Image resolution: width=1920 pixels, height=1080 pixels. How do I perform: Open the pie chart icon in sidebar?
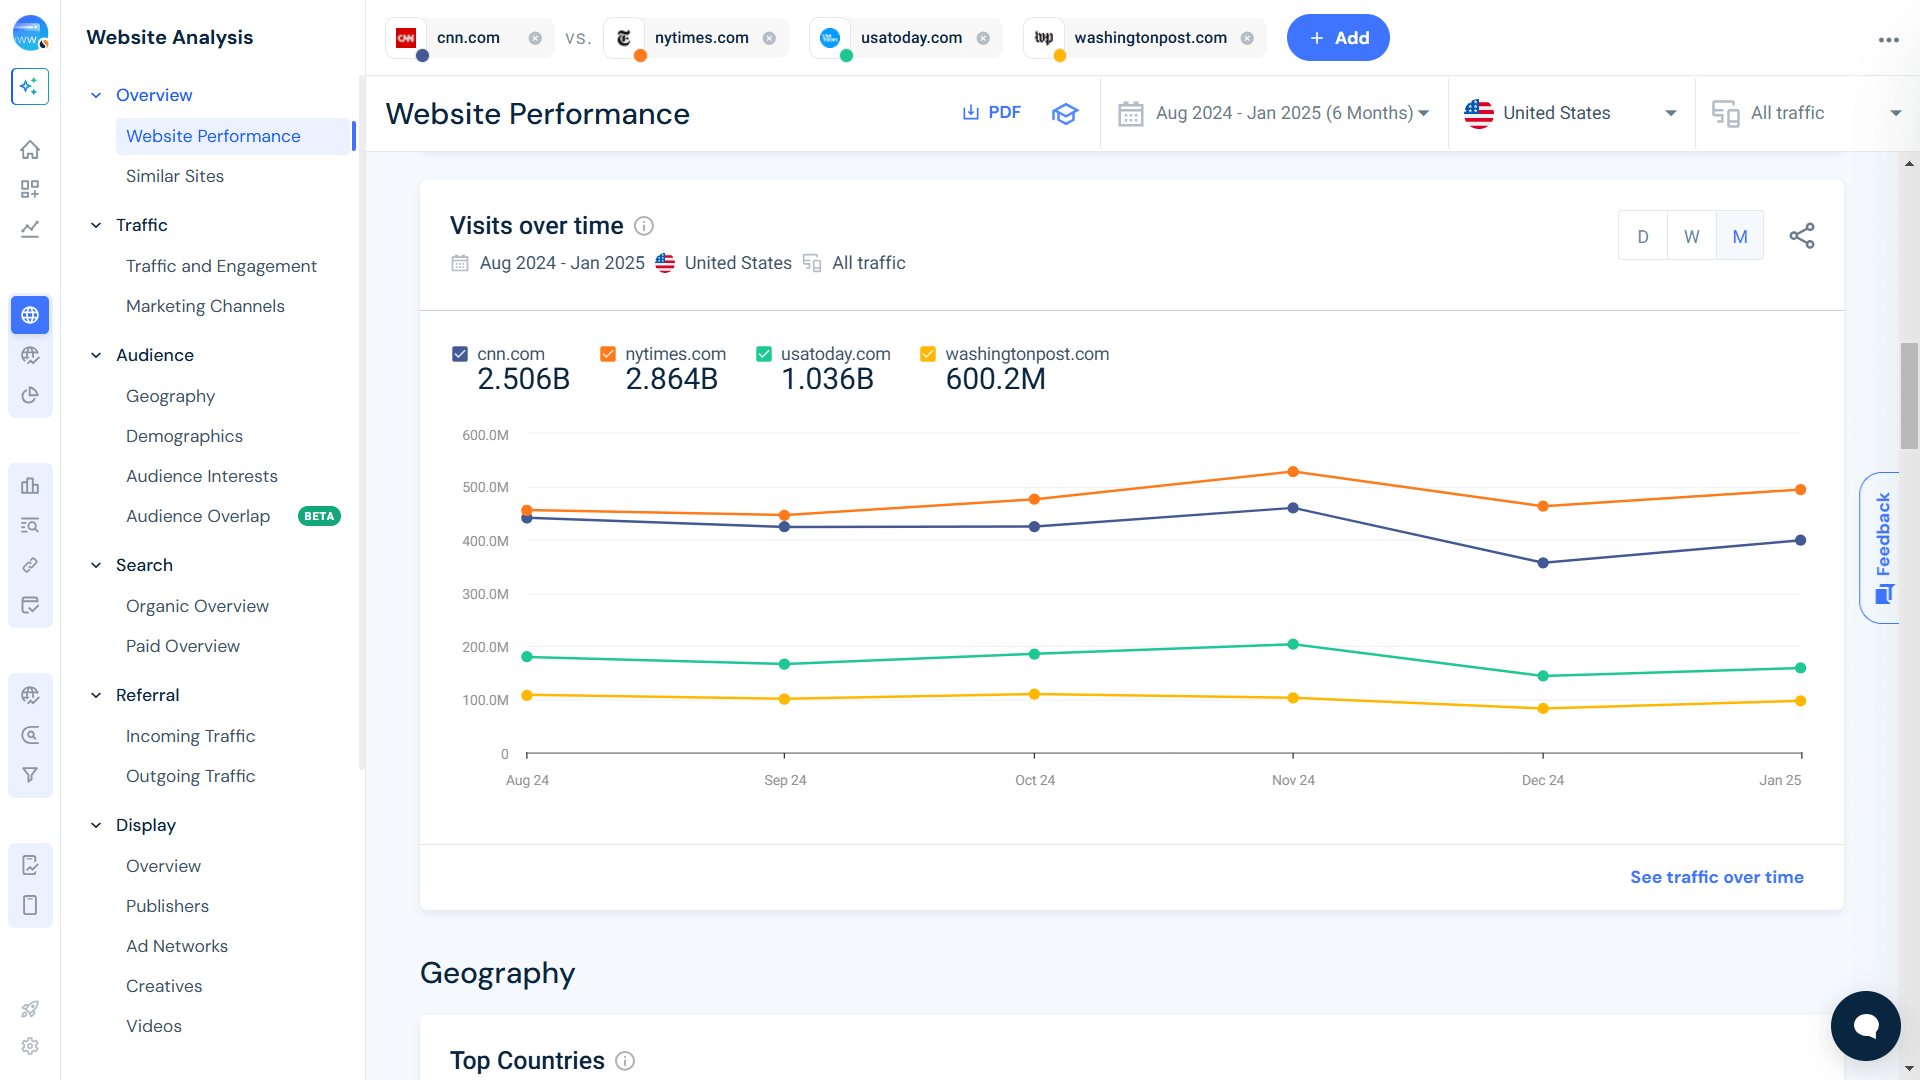pos(30,395)
